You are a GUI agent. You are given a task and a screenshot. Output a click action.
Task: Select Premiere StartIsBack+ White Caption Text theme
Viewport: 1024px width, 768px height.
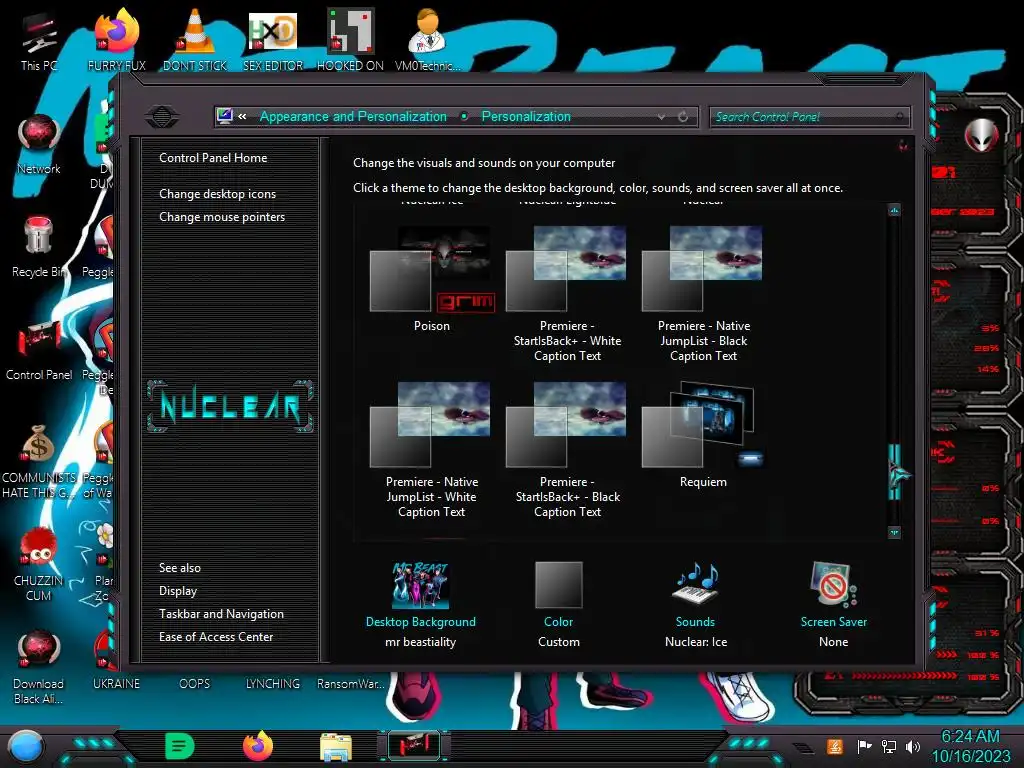point(567,294)
